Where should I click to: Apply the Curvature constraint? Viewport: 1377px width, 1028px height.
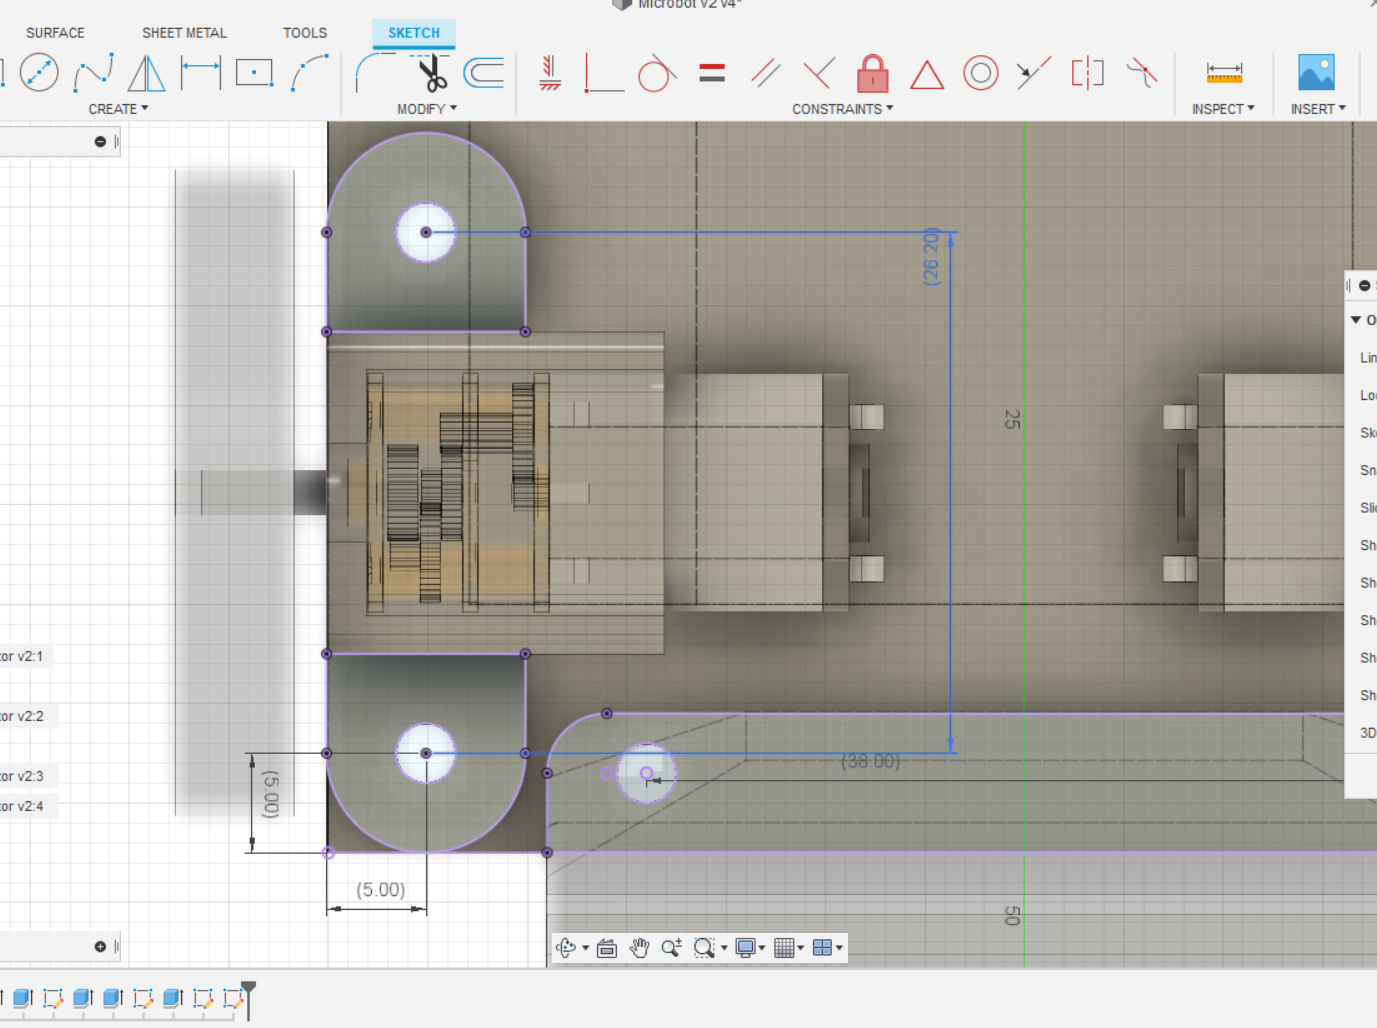point(1142,73)
